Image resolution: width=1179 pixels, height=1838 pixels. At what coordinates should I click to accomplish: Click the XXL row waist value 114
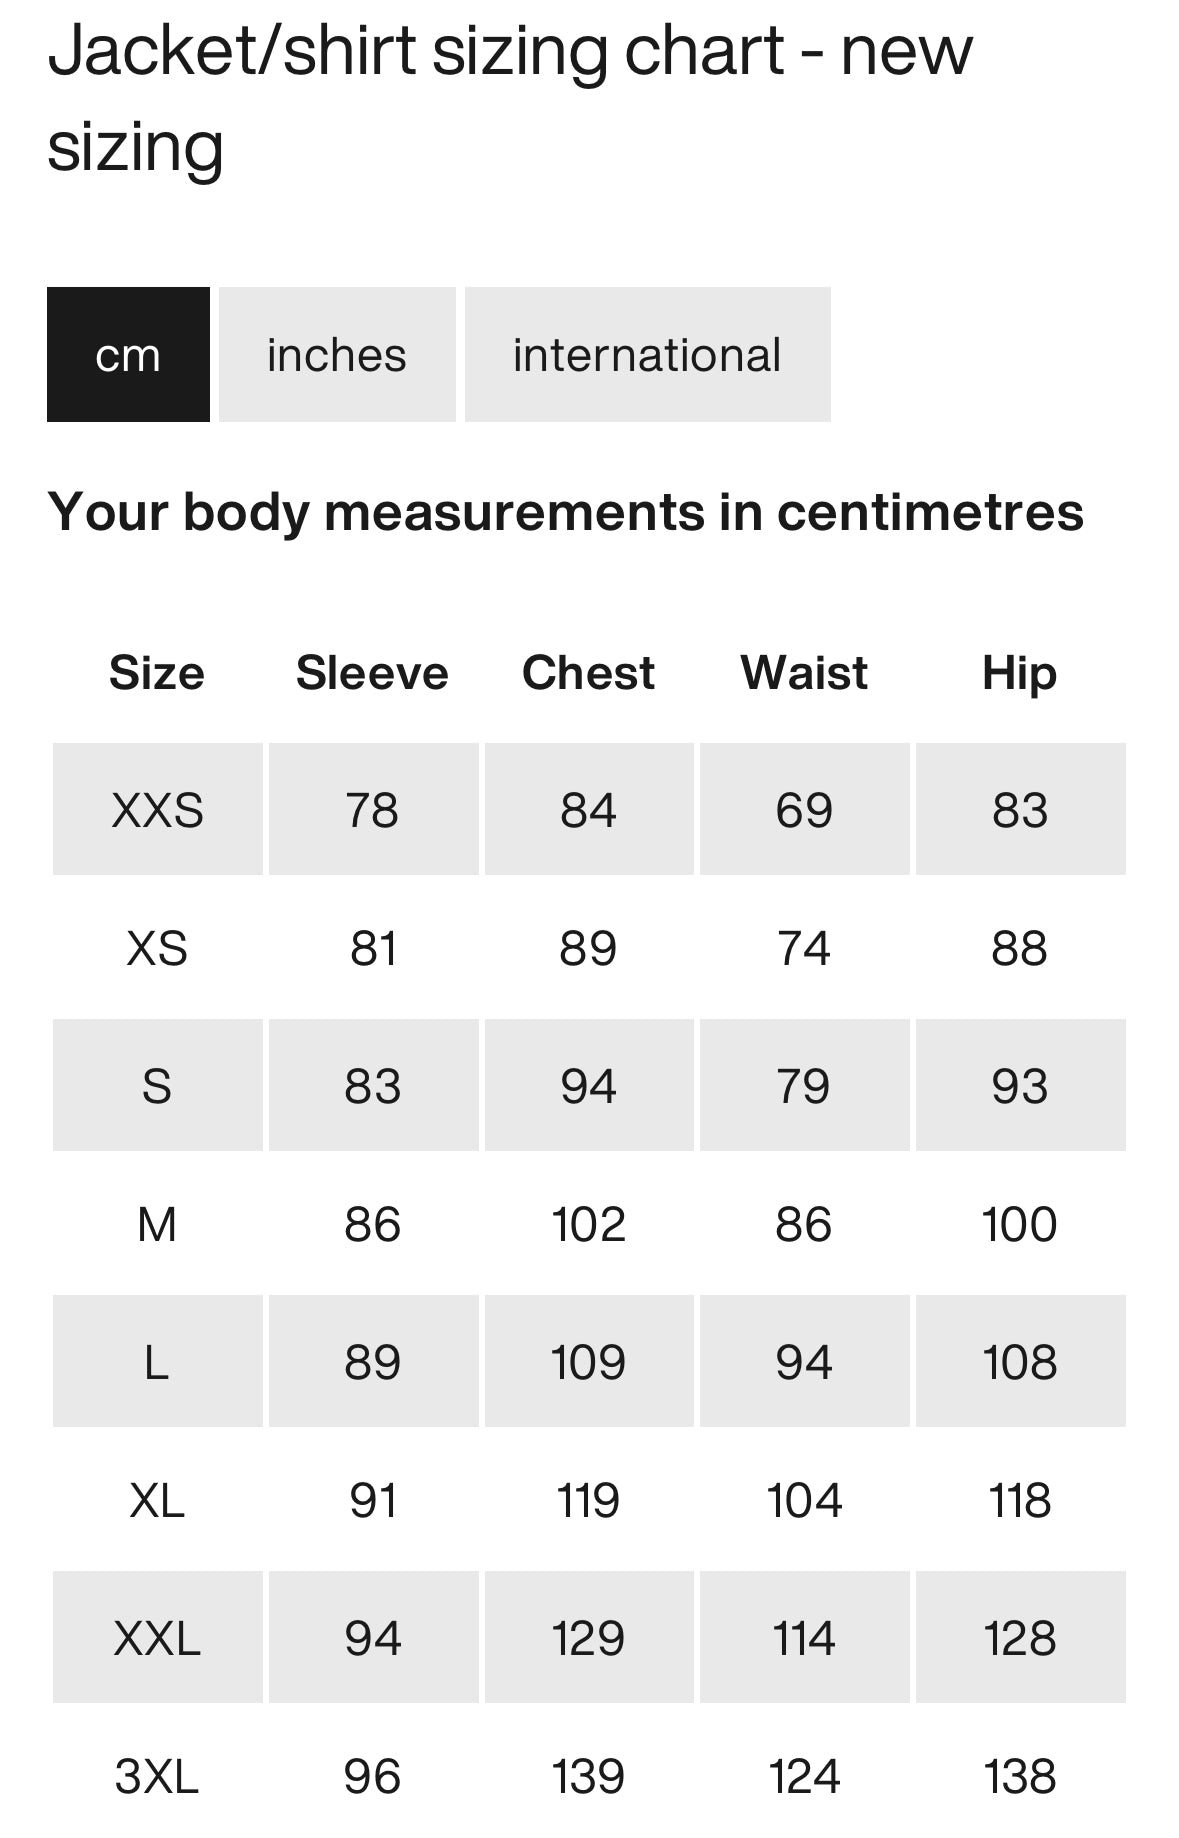point(804,1638)
